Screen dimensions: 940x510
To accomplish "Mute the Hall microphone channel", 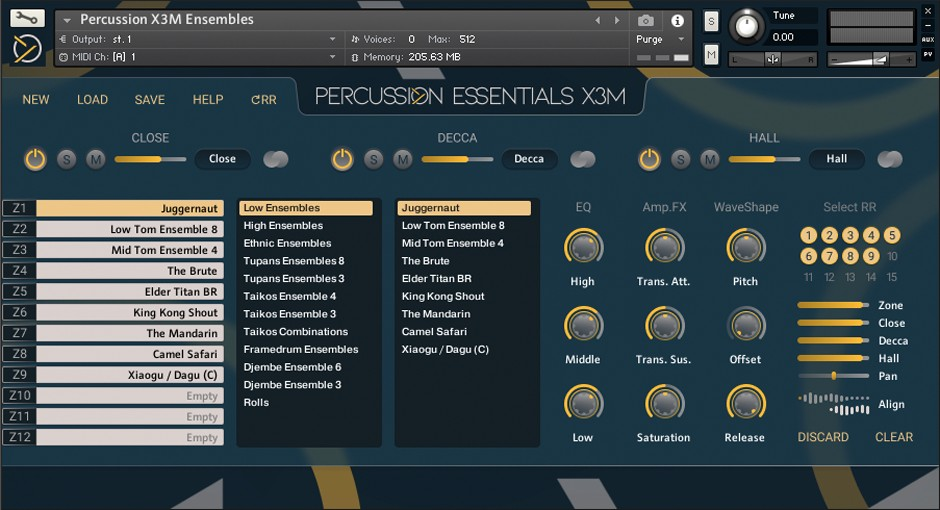I will pyautogui.click(x=710, y=159).
